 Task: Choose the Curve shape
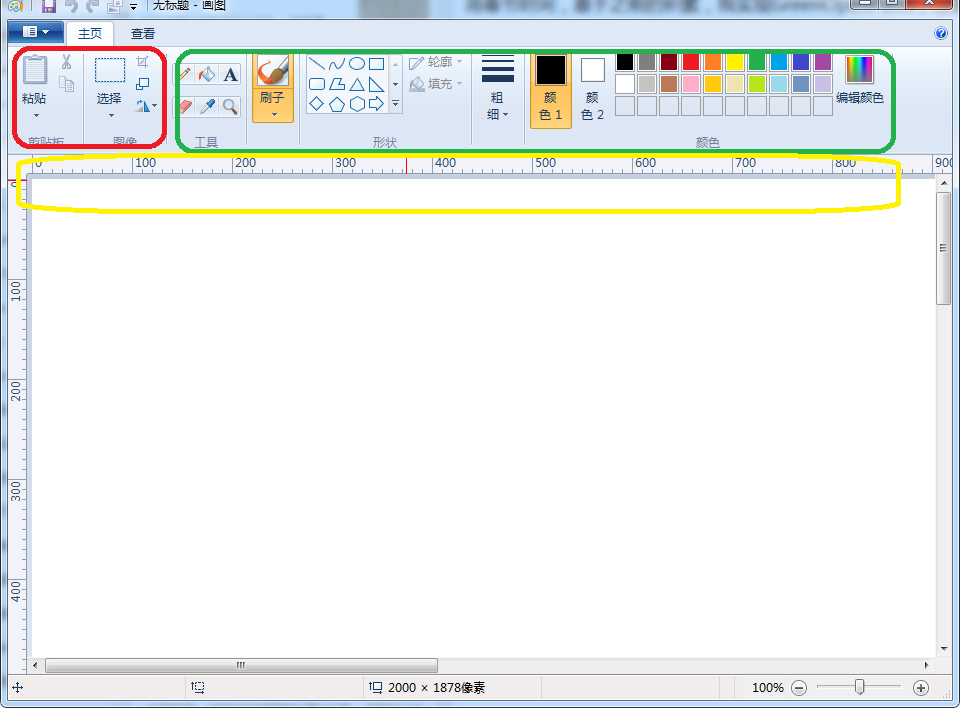[337, 64]
